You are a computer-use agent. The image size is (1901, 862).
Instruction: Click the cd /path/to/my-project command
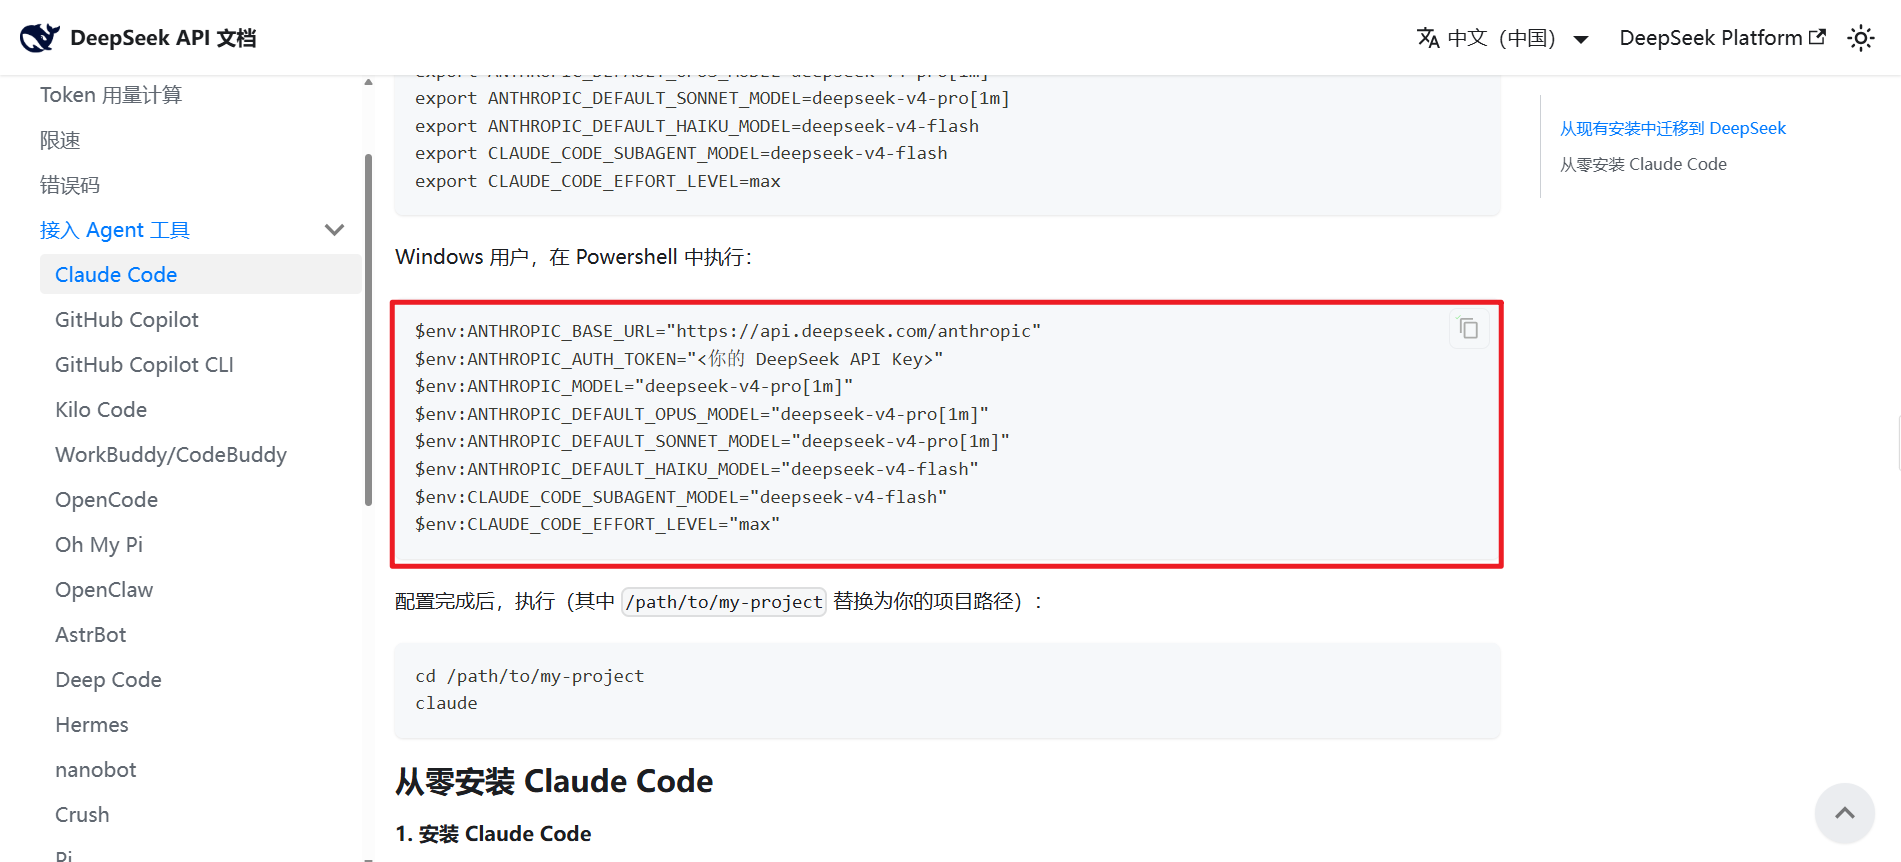click(530, 676)
